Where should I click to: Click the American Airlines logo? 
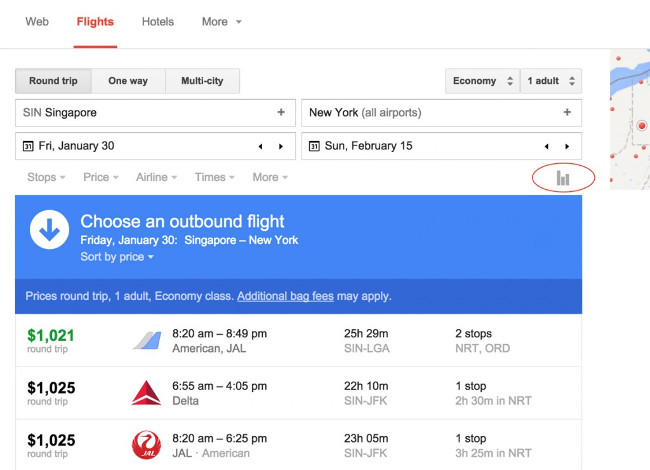point(146,340)
